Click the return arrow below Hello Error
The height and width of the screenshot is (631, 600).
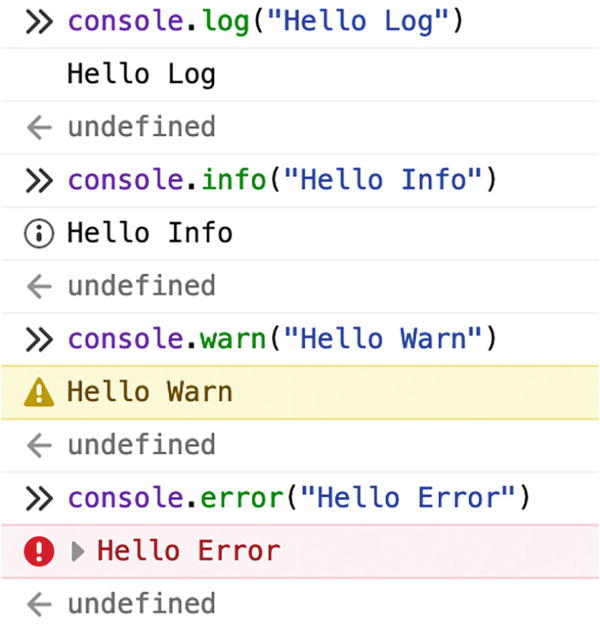[37, 604]
